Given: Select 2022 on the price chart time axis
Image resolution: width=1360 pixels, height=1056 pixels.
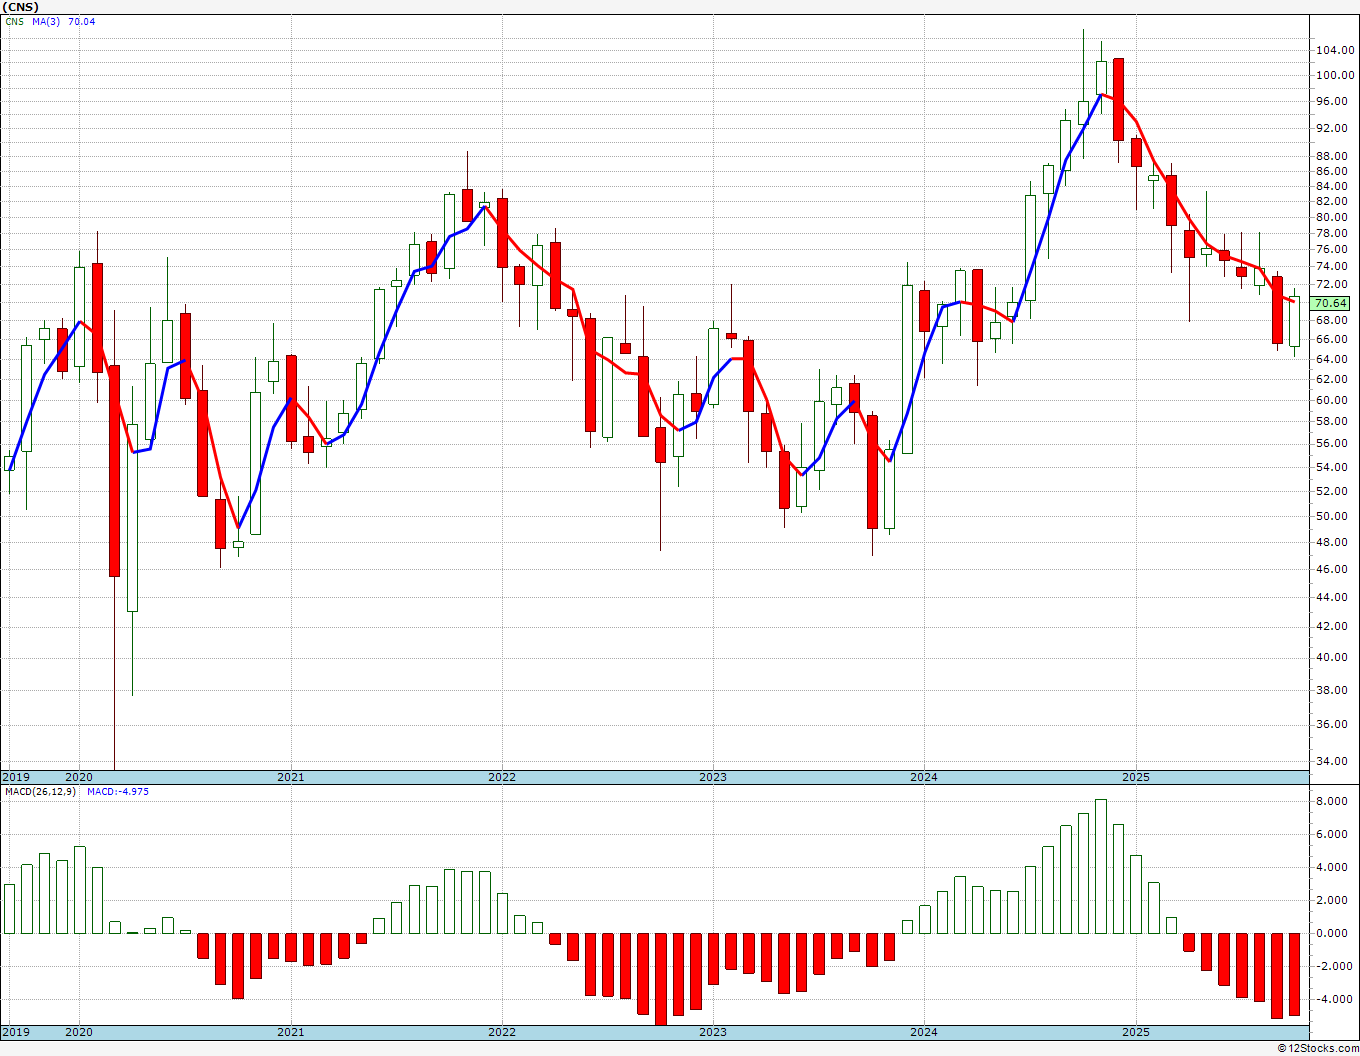Looking at the screenshot, I should pyautogui.click(x=502, y=777).
